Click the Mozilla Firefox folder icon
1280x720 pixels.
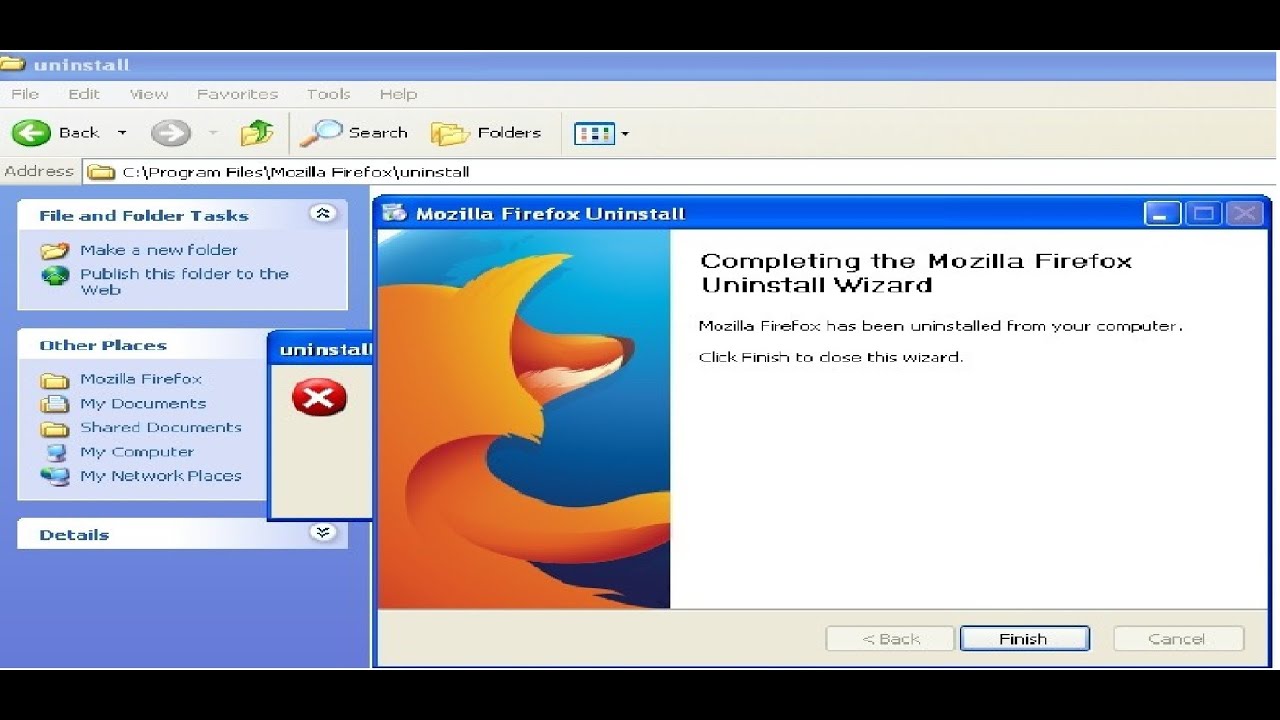click(54, 380)
